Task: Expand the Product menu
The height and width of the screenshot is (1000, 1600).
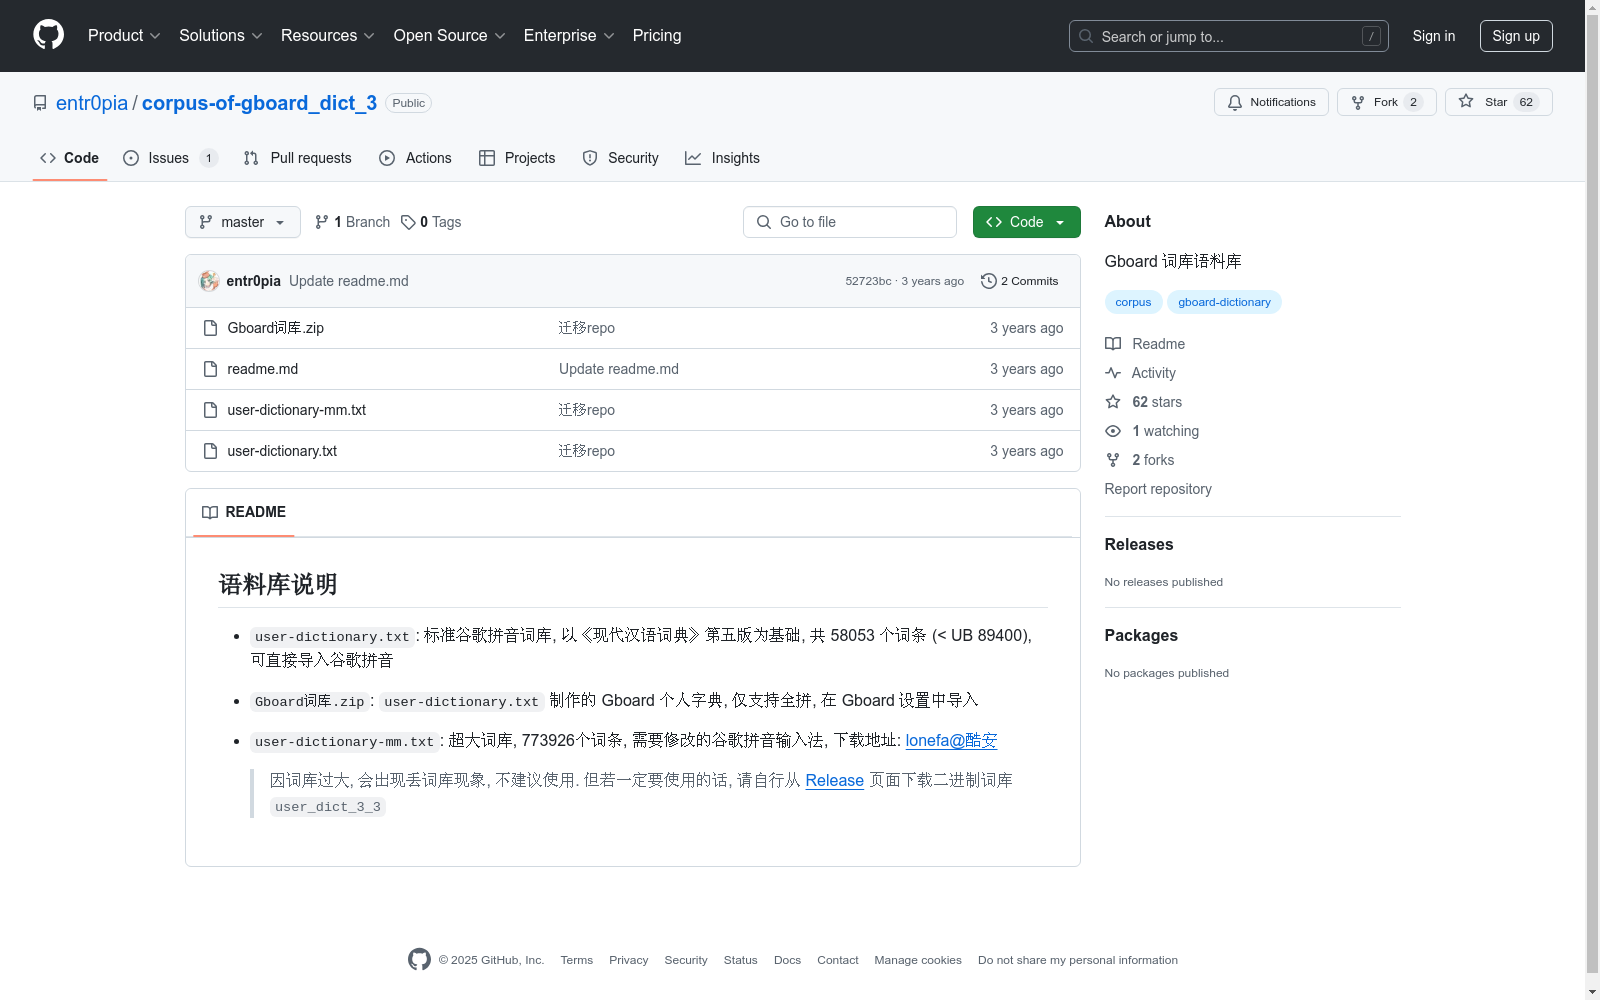Action: pos(124,35)
